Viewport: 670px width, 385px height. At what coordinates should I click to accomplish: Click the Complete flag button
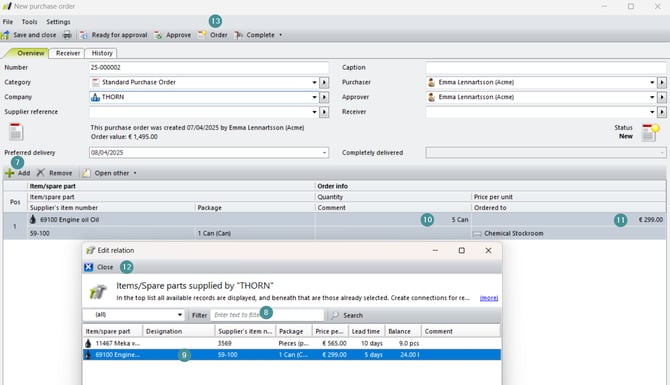(x=255, y=35)
